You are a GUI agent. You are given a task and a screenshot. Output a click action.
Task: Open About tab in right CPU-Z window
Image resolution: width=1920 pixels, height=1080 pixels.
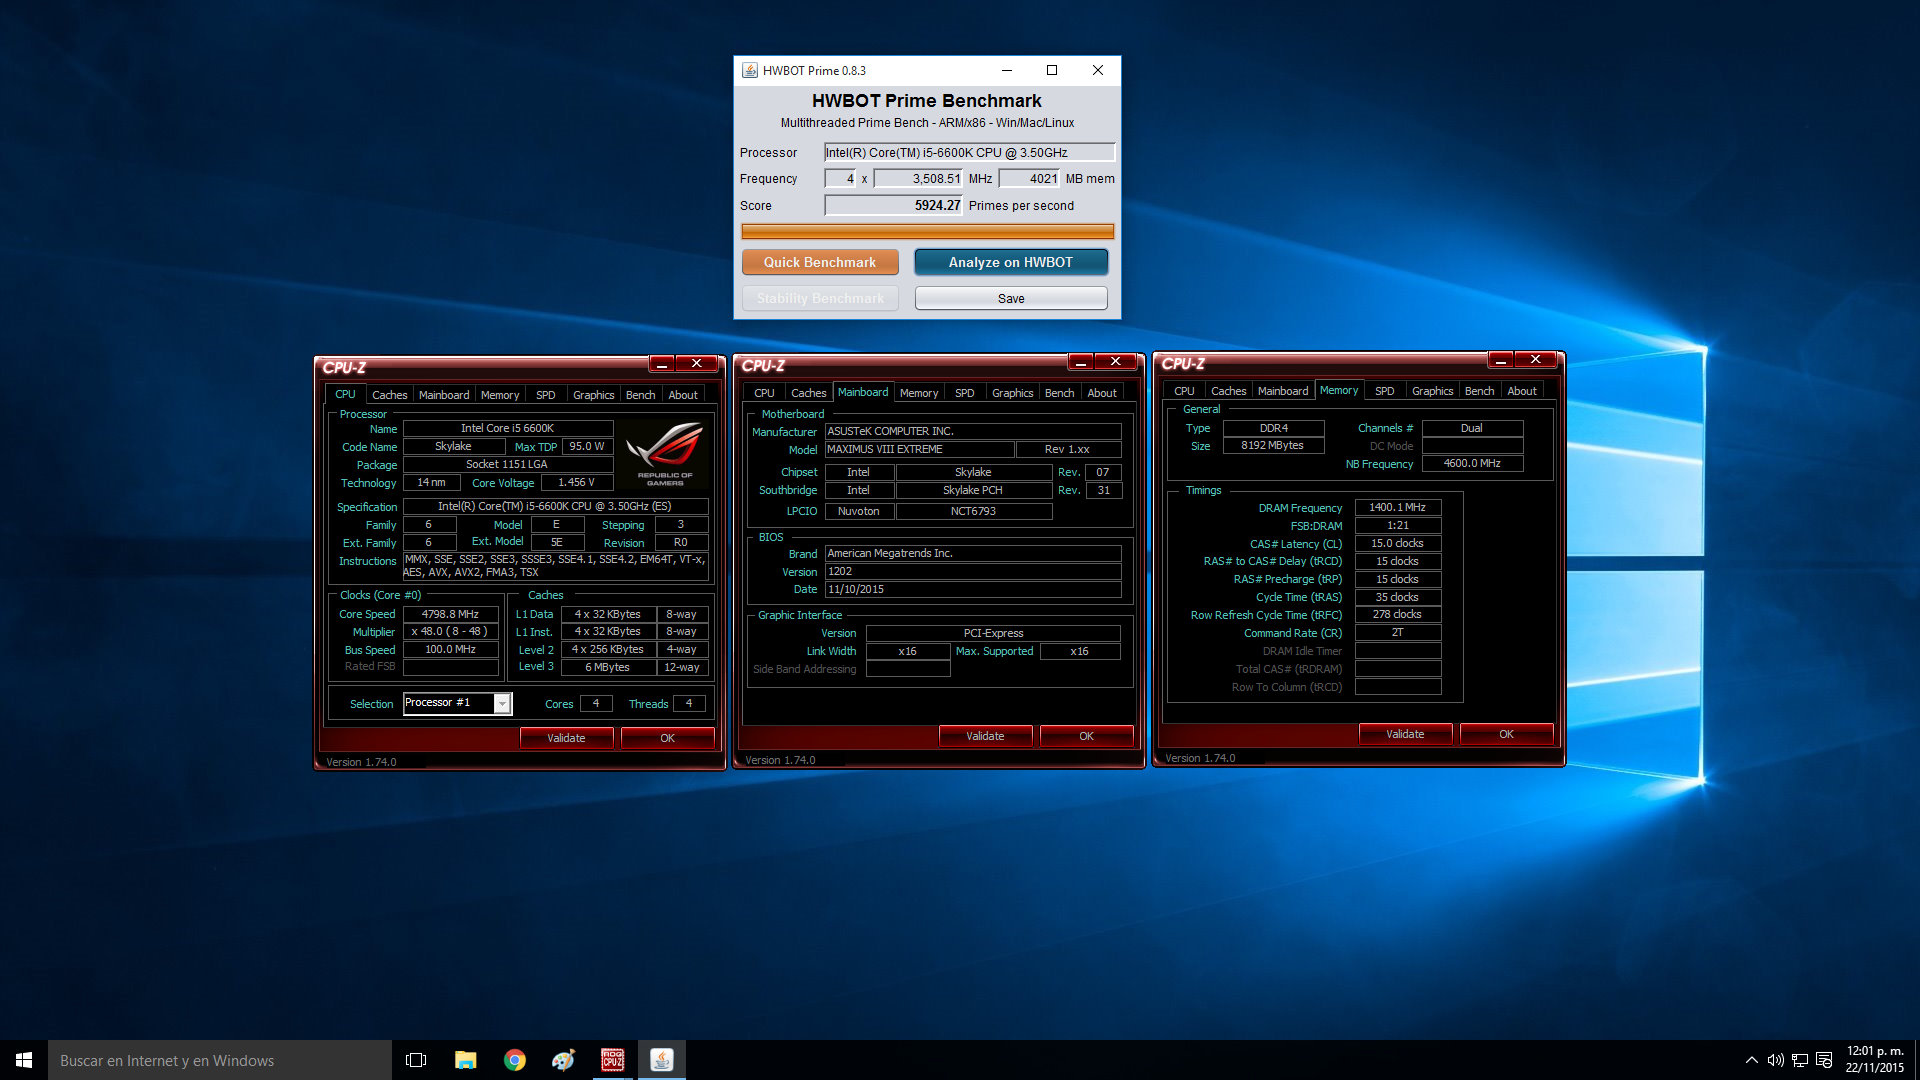(x=1523, y=391)
